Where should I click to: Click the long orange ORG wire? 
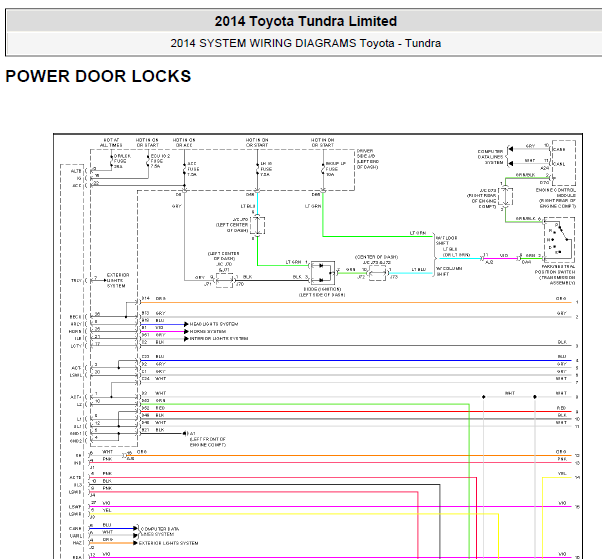(356, 303)
